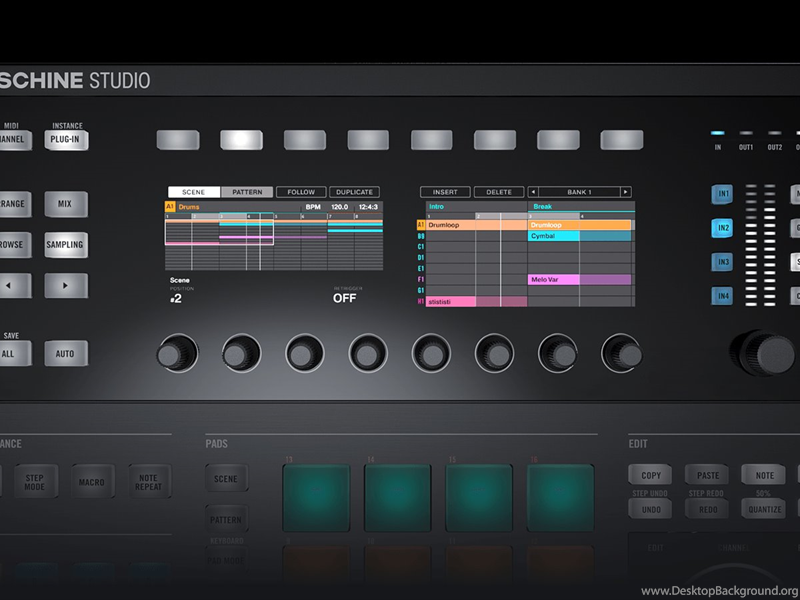Choose INSERT on the right display
The height and width of the screenshot is (600, 800).
(445, 192)
